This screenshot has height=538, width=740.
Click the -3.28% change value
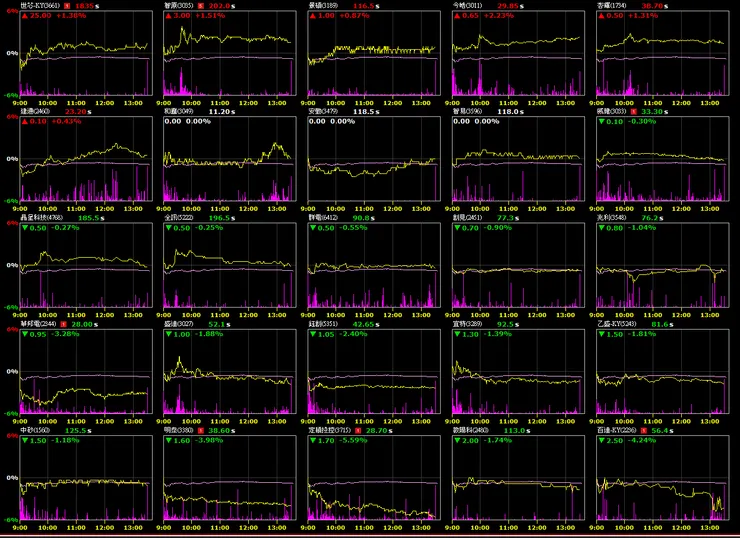(x=66, y=334)
